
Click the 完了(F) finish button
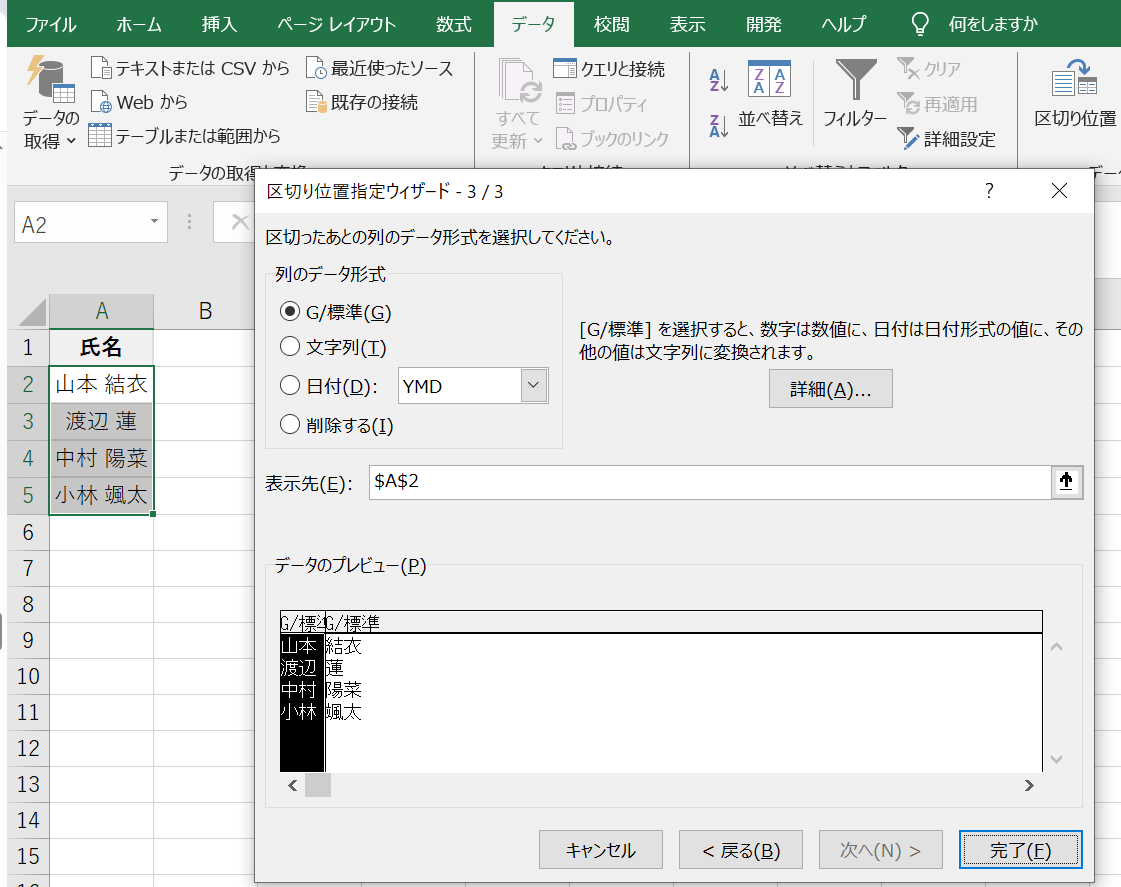pyautogui.click(x=1020, y=850)
